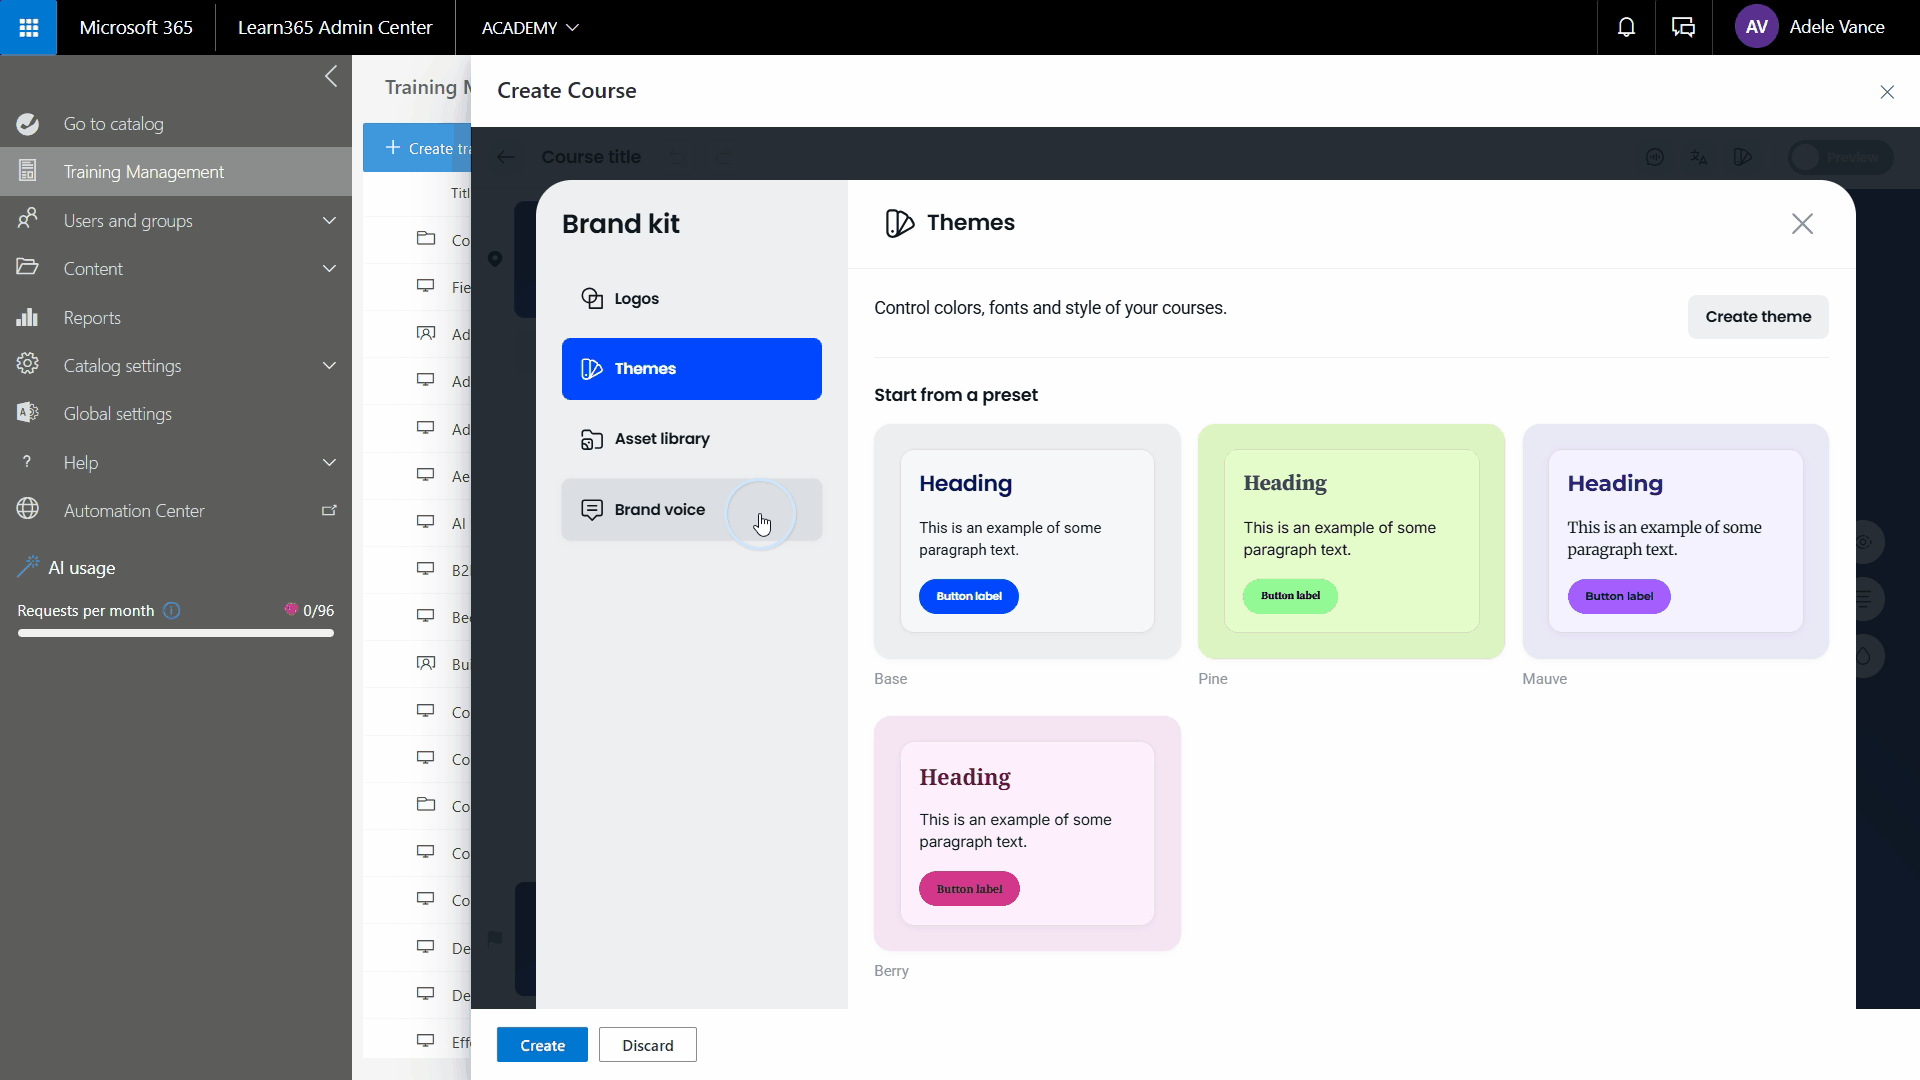Image resolution: width=1920 pixels, height=1080 pixels.
Task: Choose the Pine theme preset
Action: (1351, 541)
